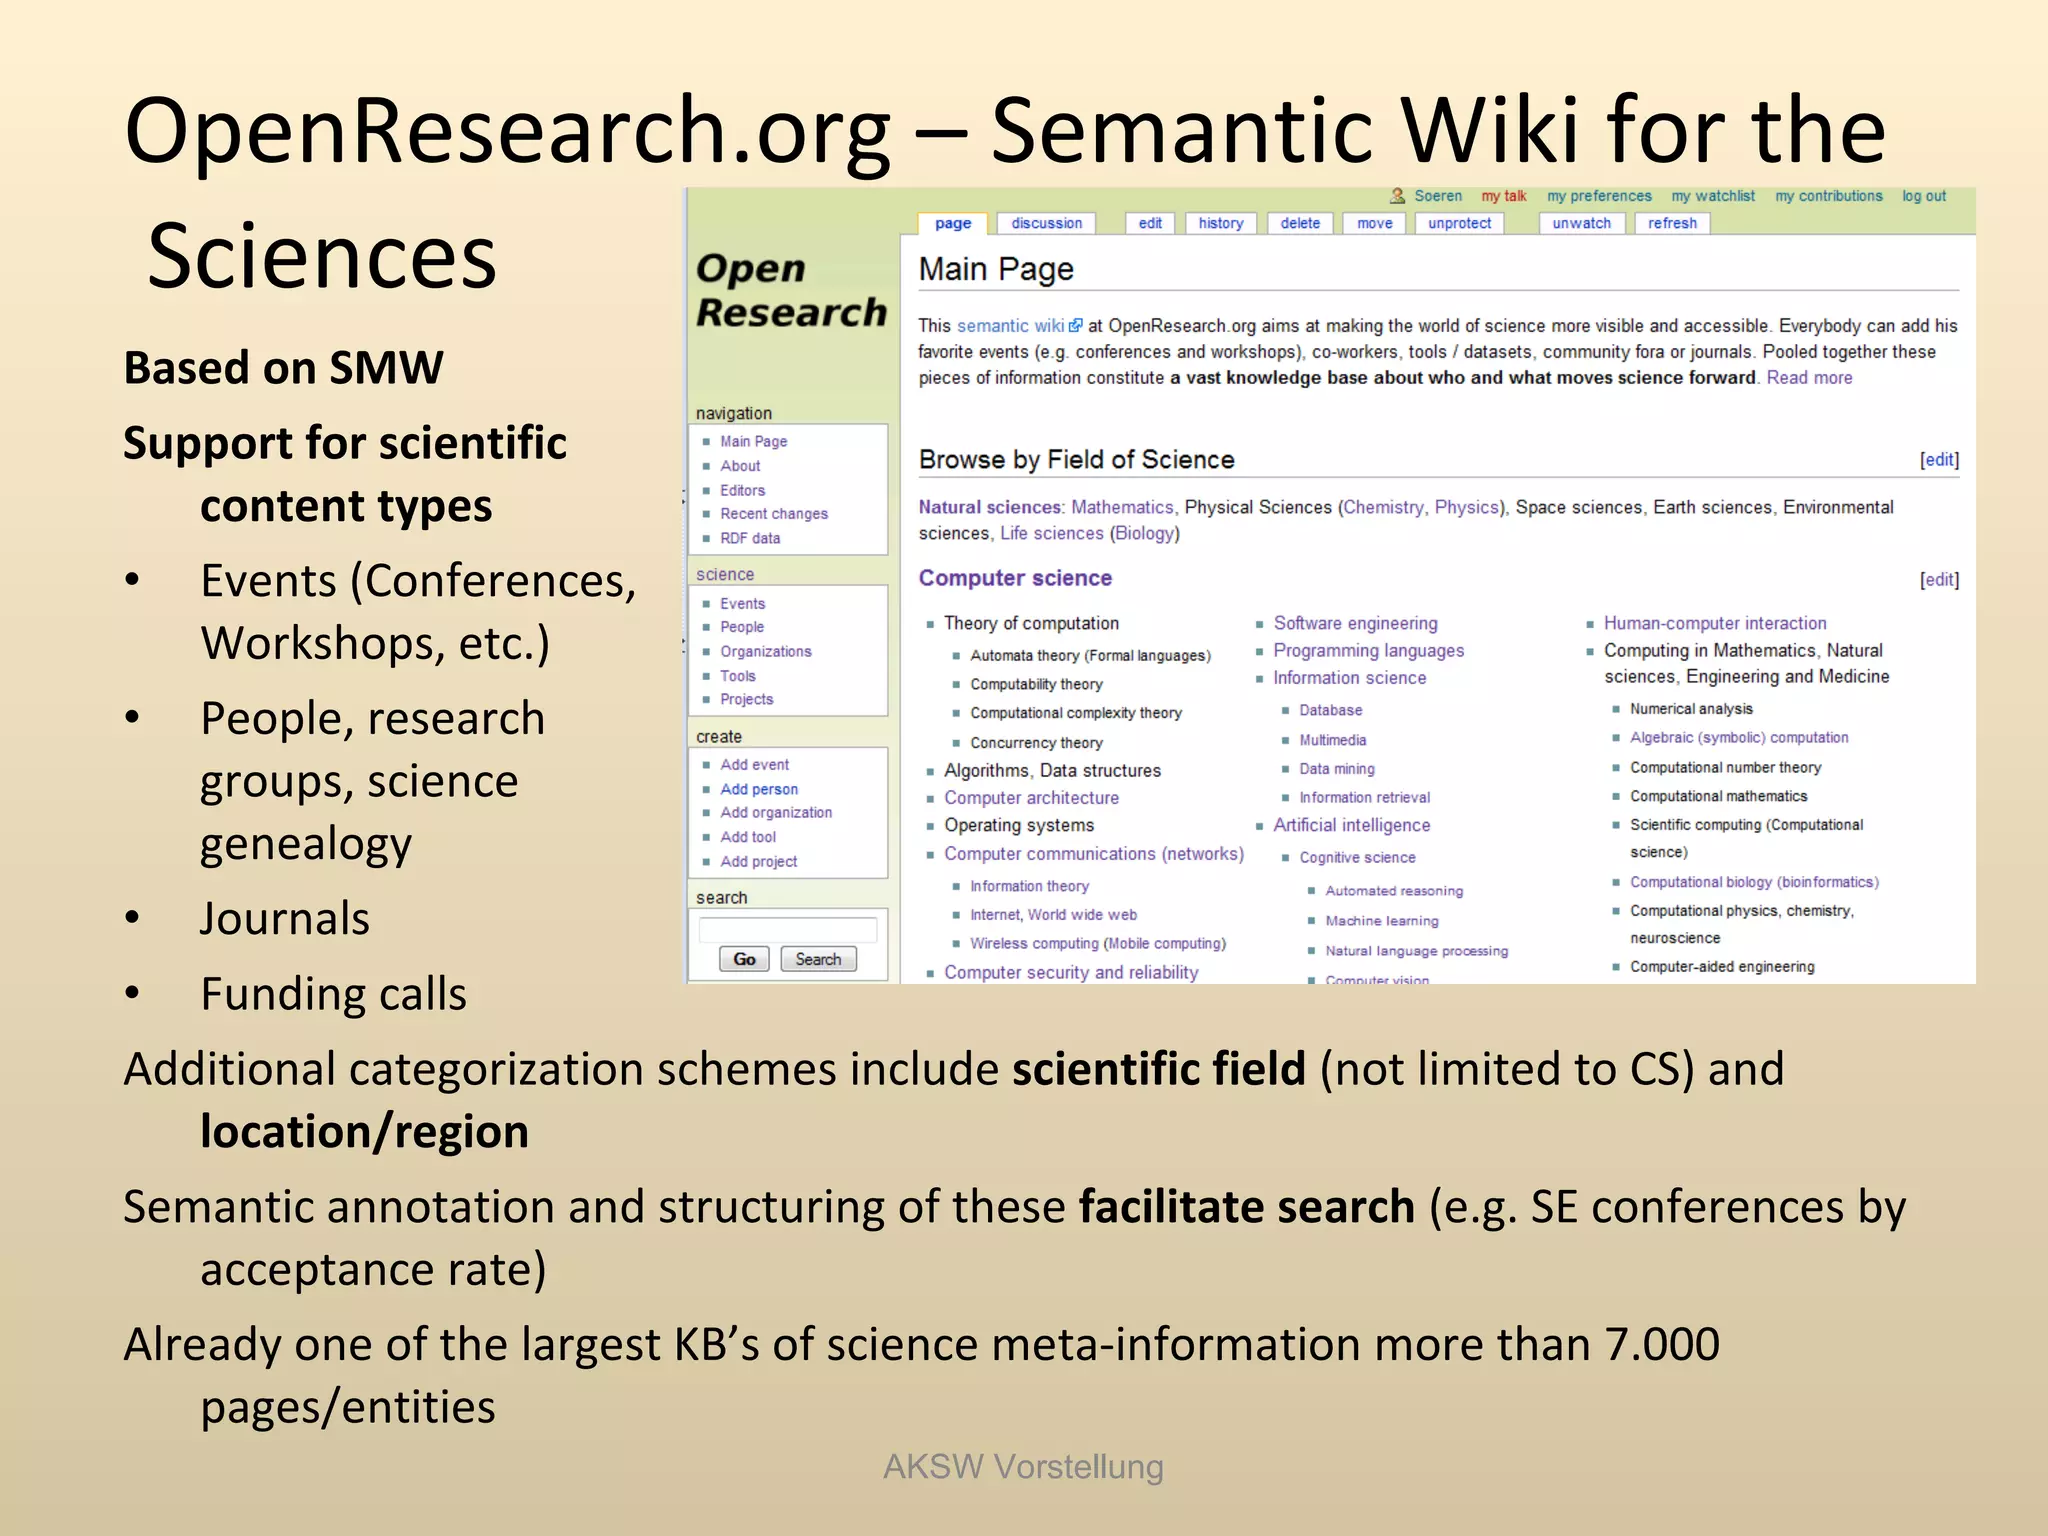This screenshot has height=1536, width=2048.
Task: Open Wireless computing (Mobile computing) link
Action: [x=1097, y=944]
